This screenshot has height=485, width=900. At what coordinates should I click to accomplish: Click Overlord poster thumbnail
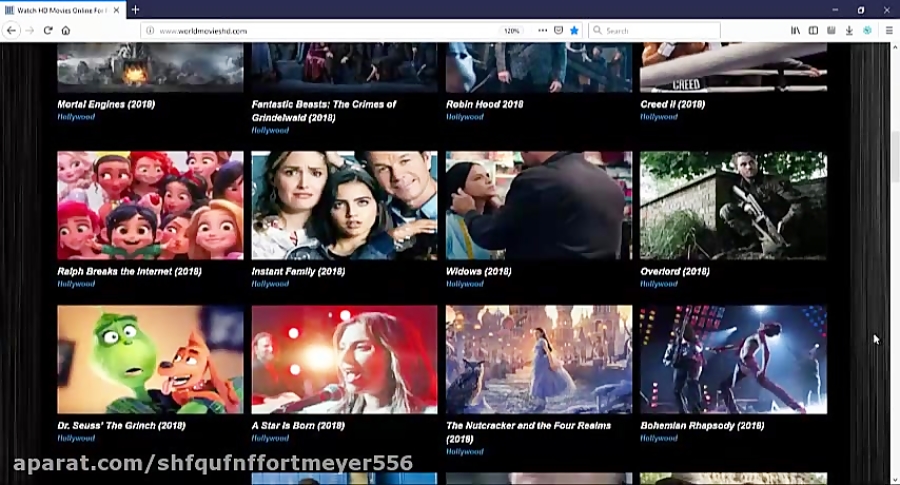(x=734, y=205)
